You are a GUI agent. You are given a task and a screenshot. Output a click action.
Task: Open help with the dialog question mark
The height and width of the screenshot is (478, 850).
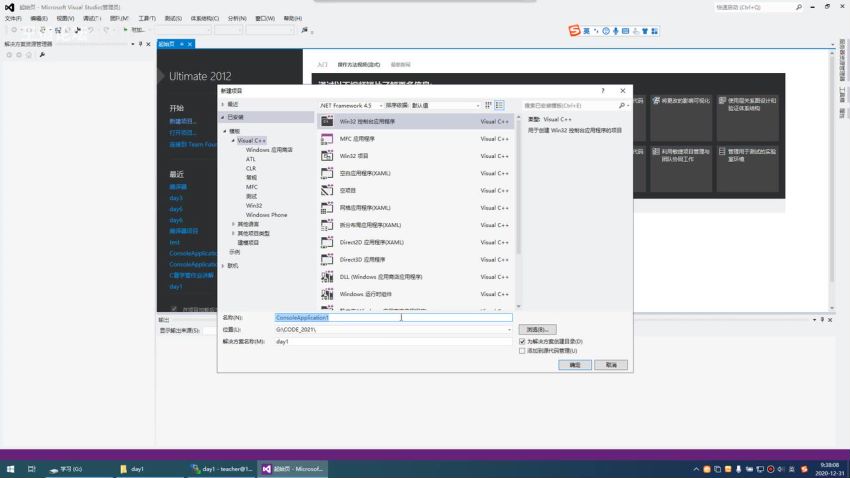603,91
